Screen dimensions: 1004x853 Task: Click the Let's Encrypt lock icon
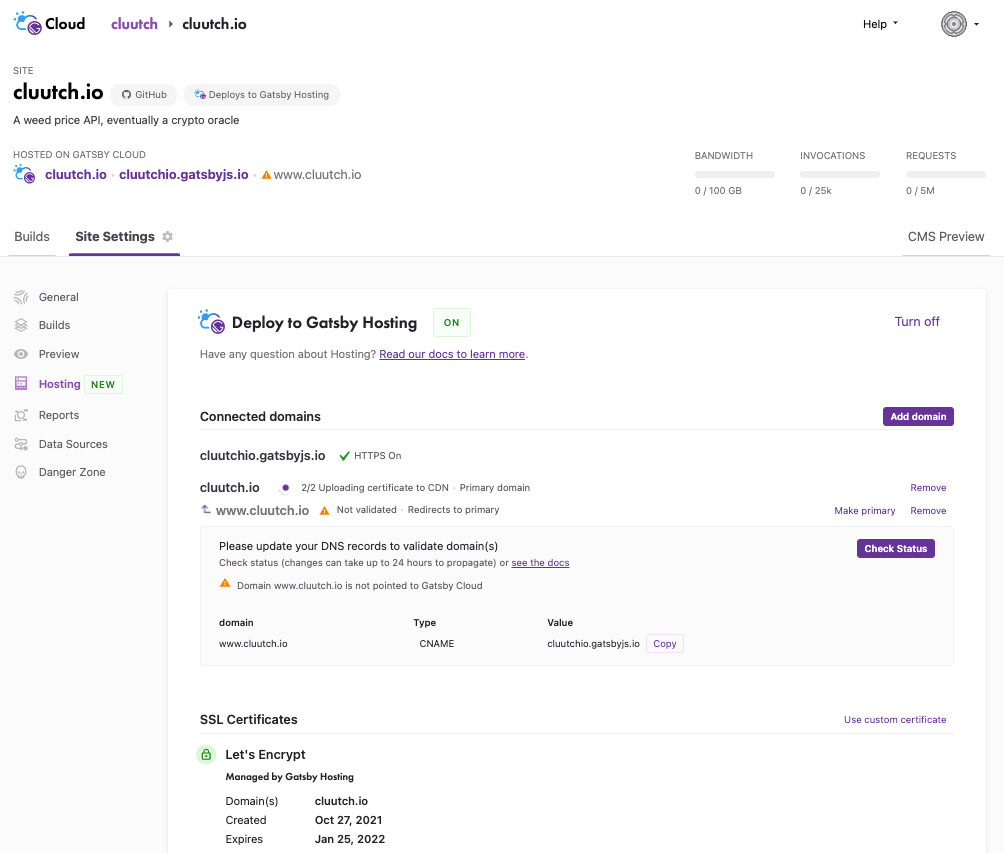coord(206,755)
